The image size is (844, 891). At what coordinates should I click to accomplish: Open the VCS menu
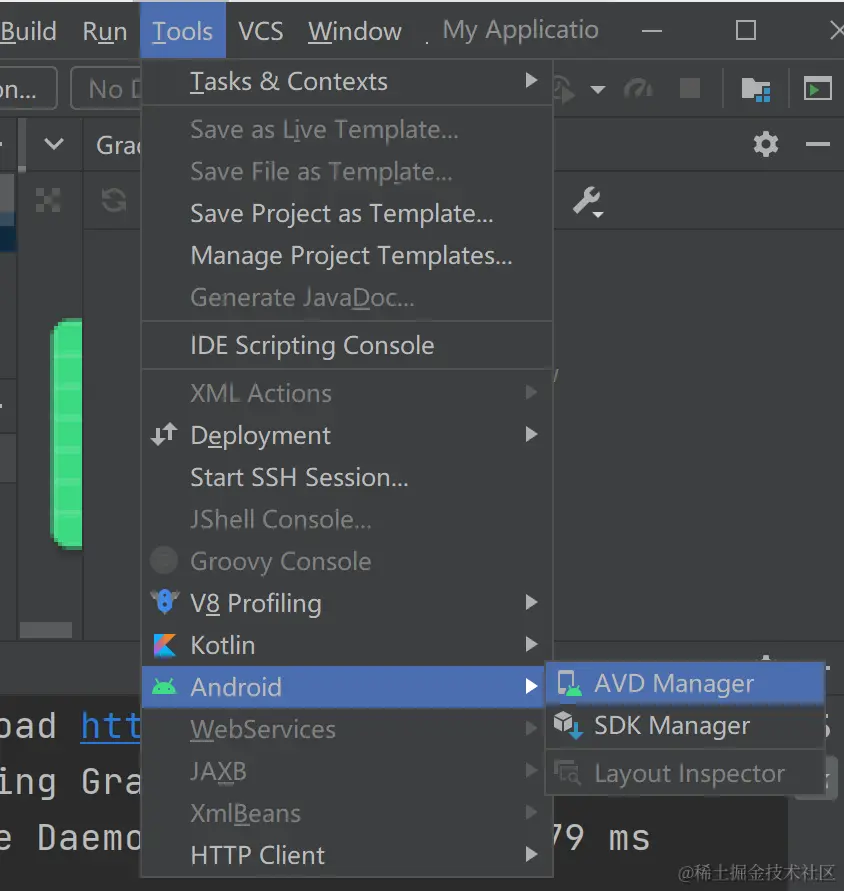260,31
